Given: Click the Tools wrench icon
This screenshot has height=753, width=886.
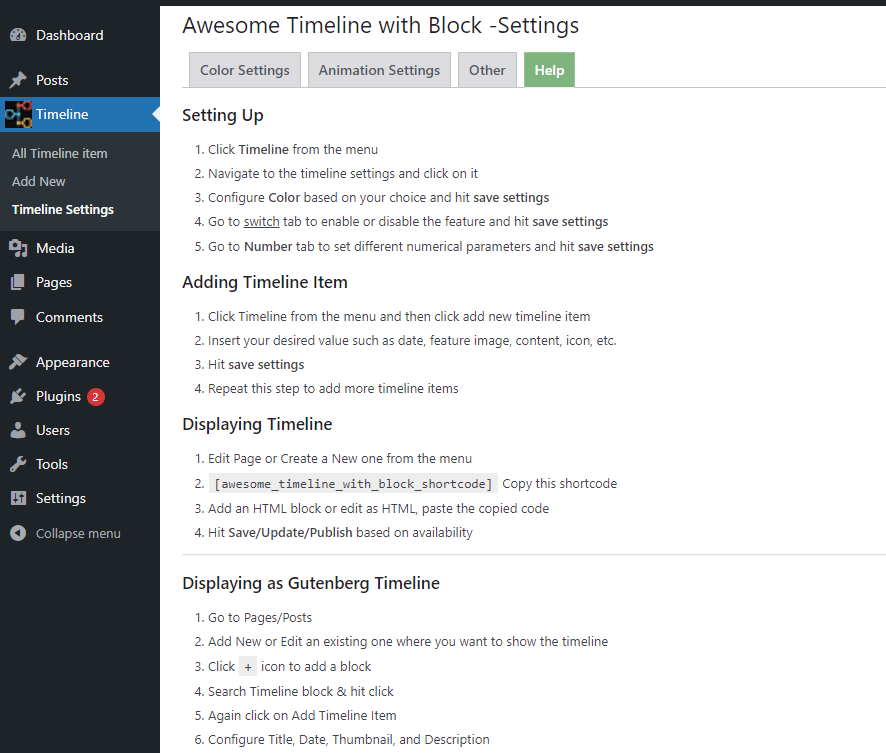Looking at the screenshot, I should coord(18,464).
